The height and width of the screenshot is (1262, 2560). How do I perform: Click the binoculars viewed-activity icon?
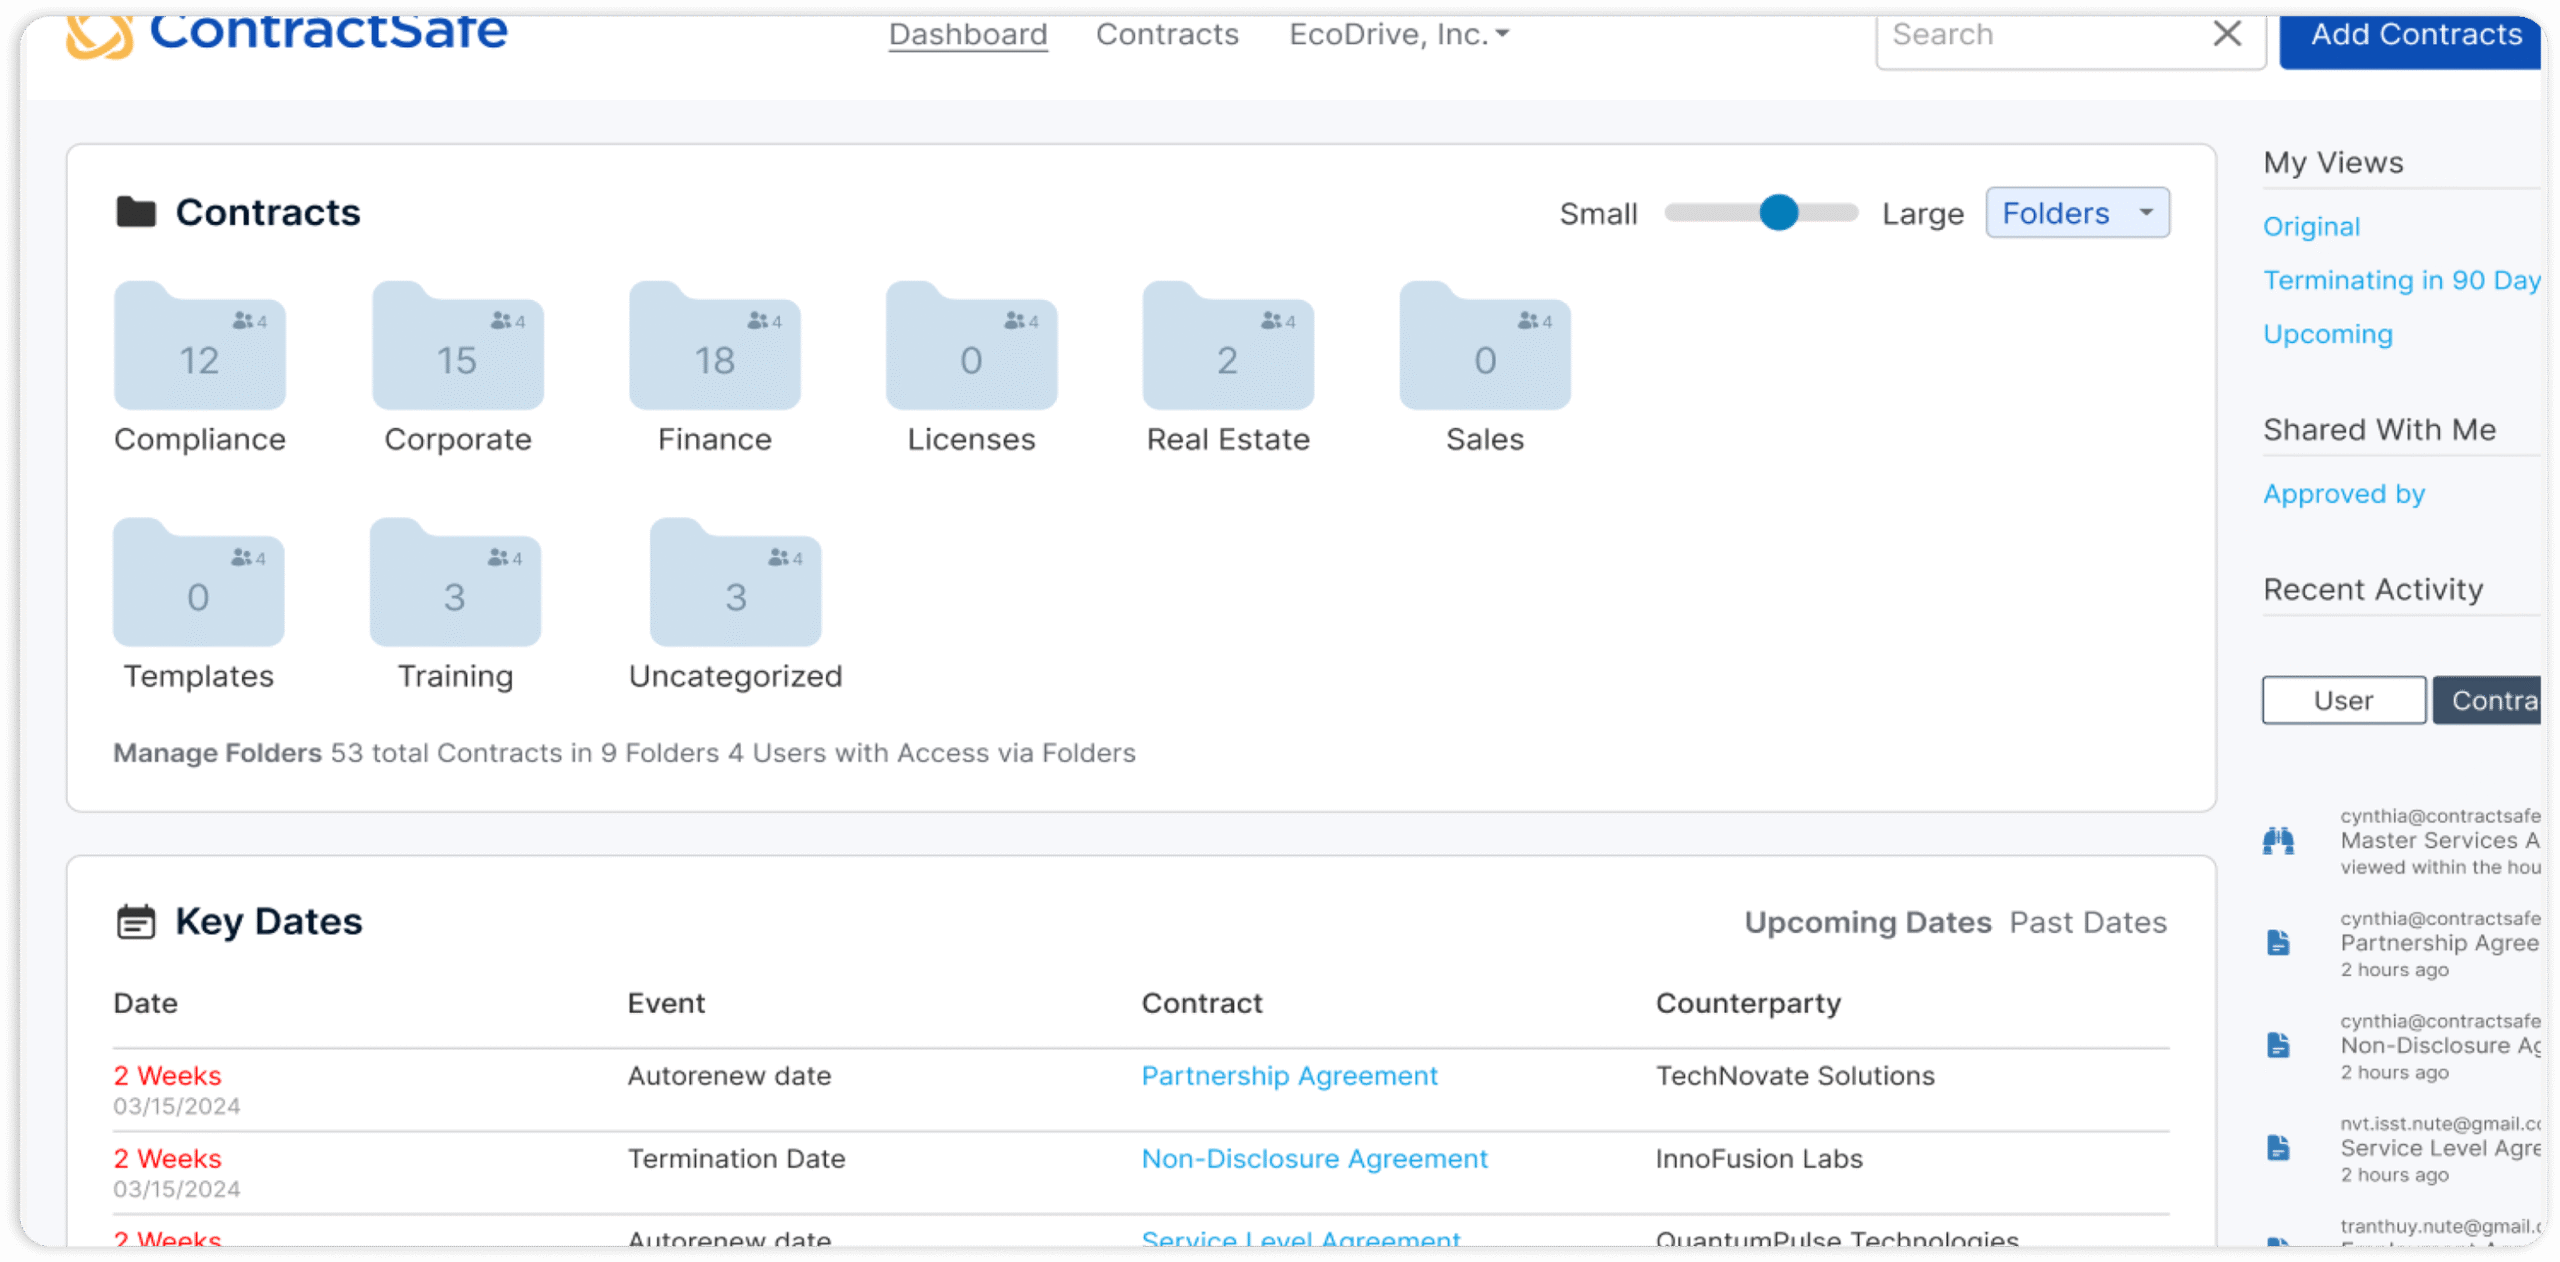click(2278, 841)
